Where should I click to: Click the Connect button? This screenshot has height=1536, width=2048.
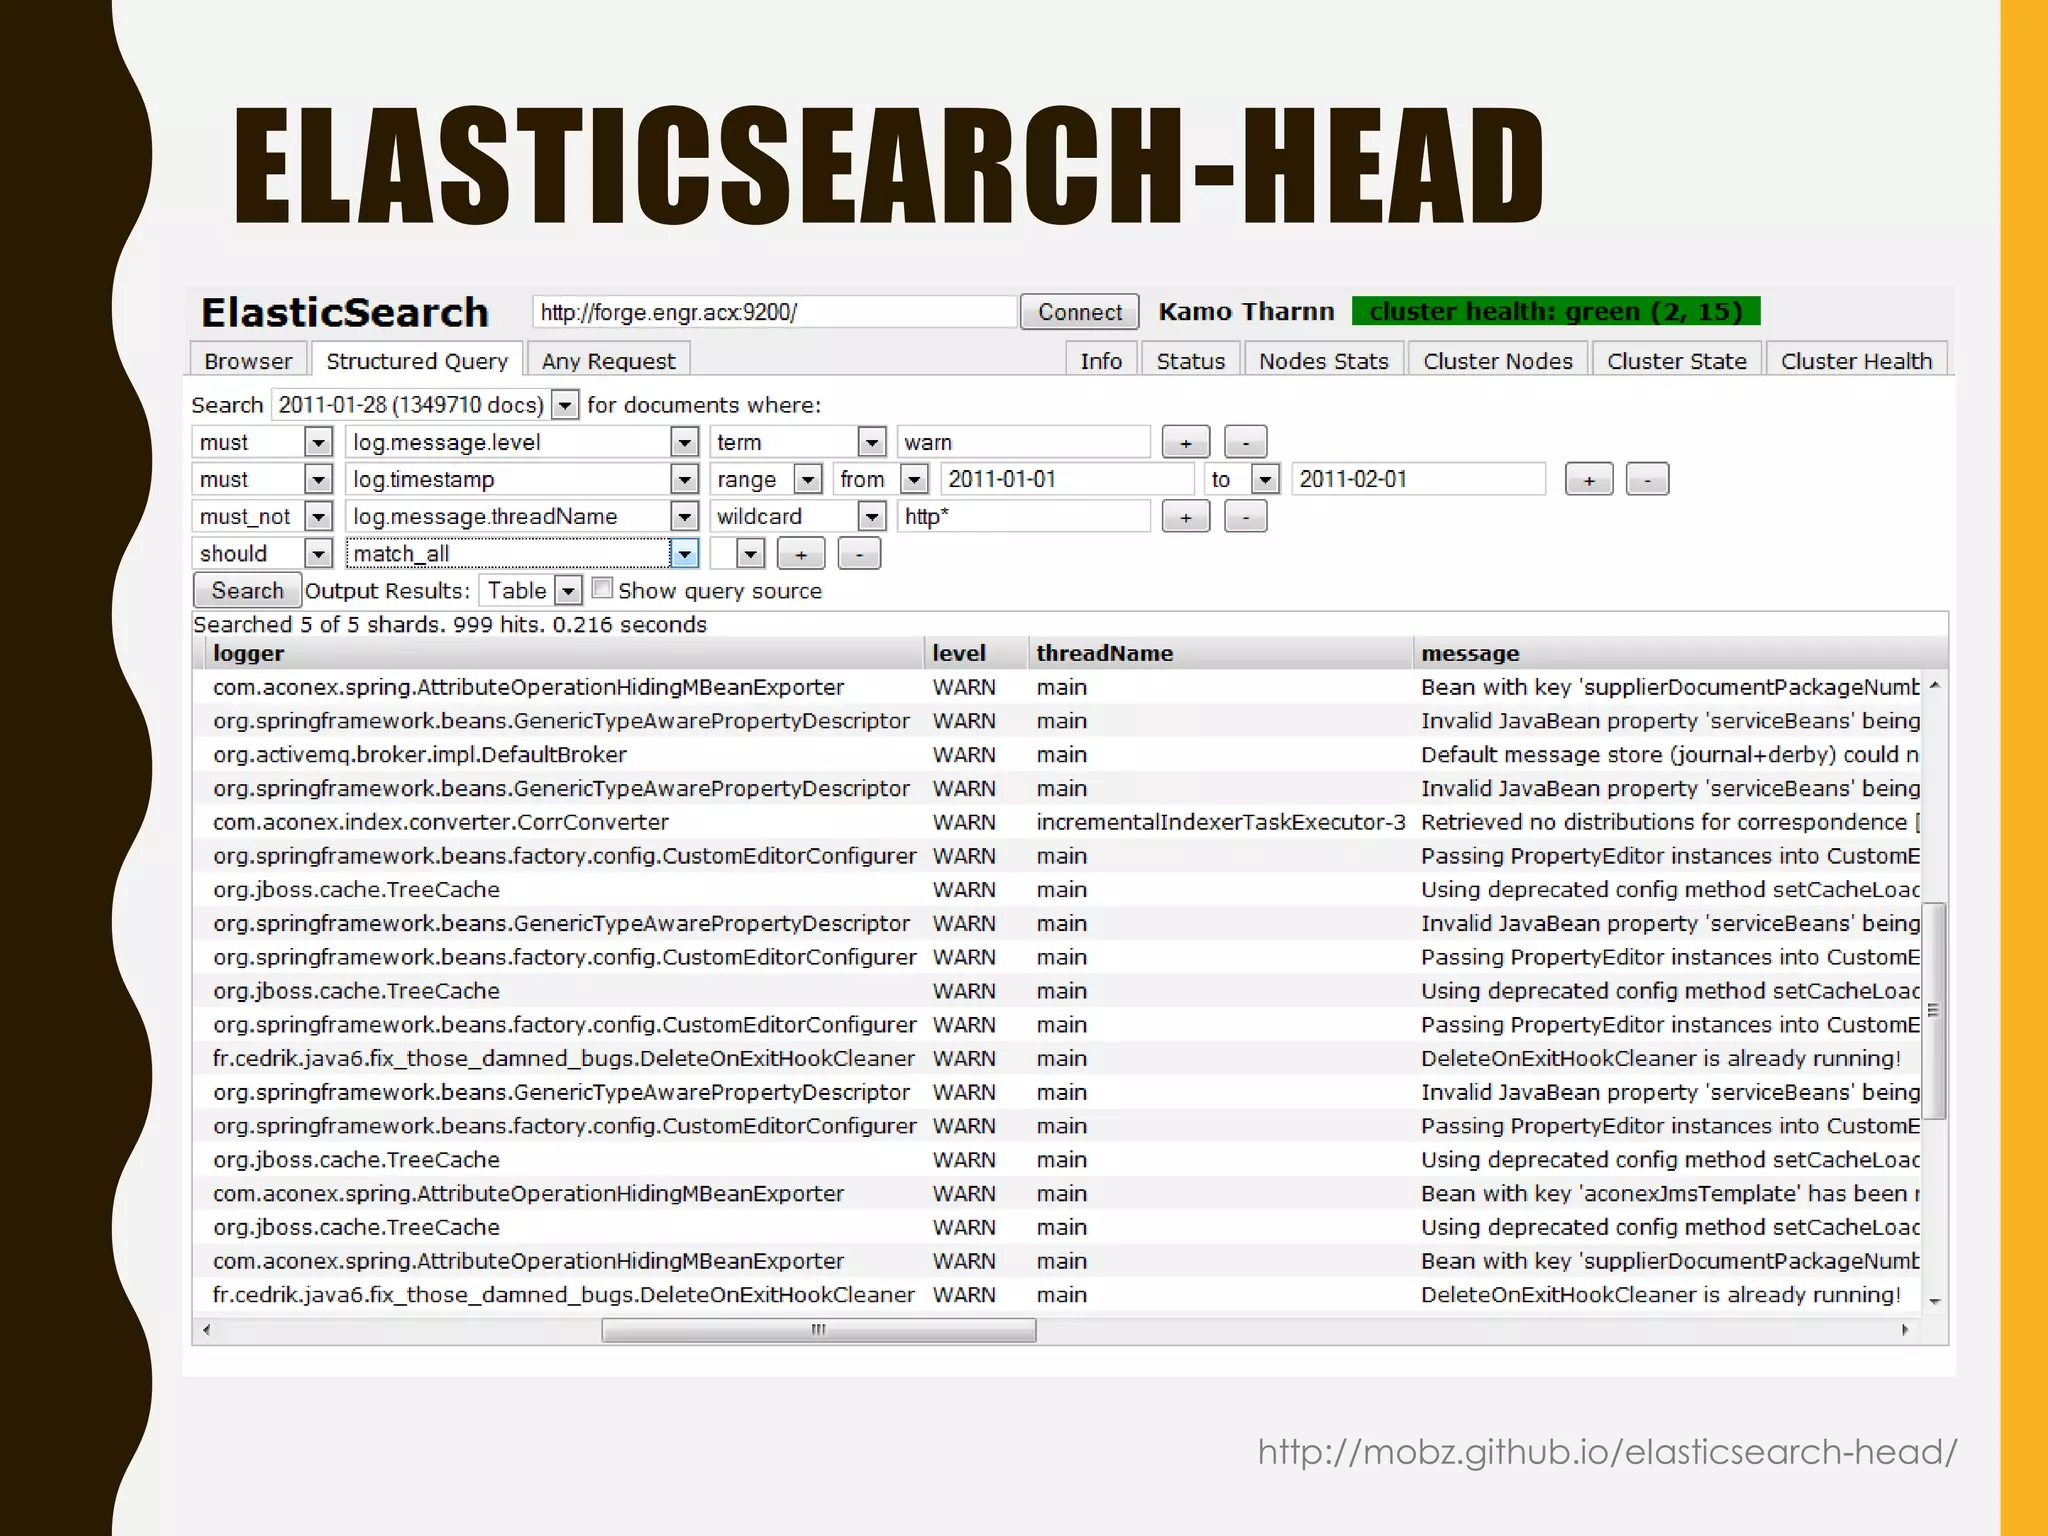coord(1080,312)
